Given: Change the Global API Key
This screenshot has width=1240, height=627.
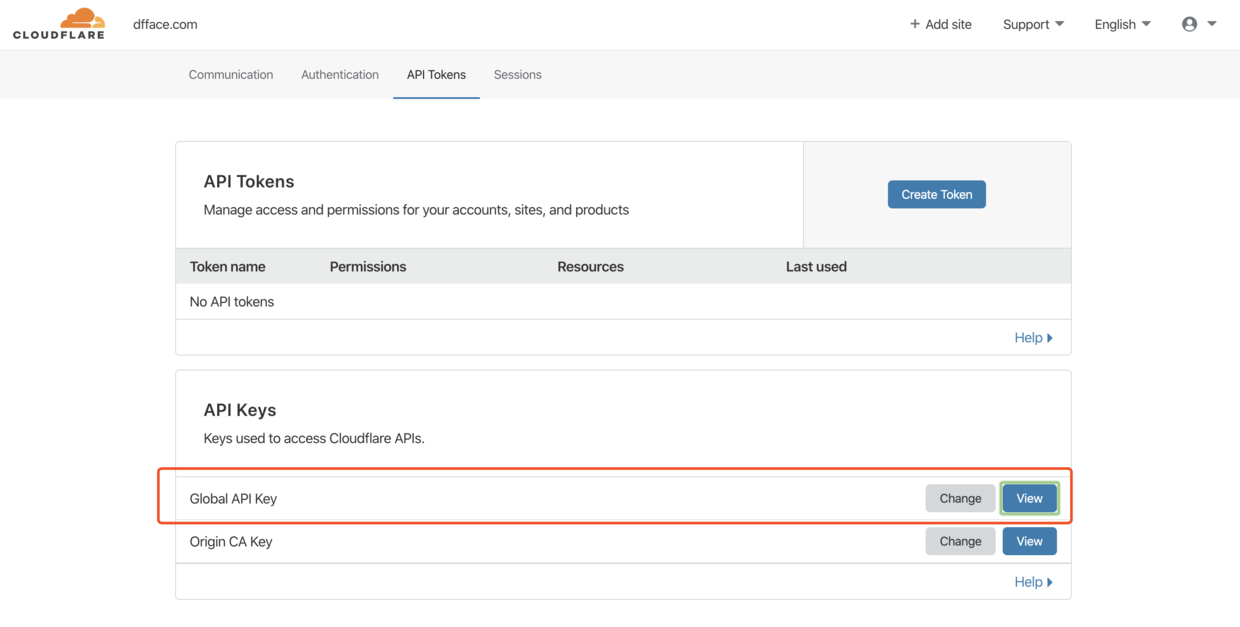Looking at the screenshot, I should click(x=959, y=497).
